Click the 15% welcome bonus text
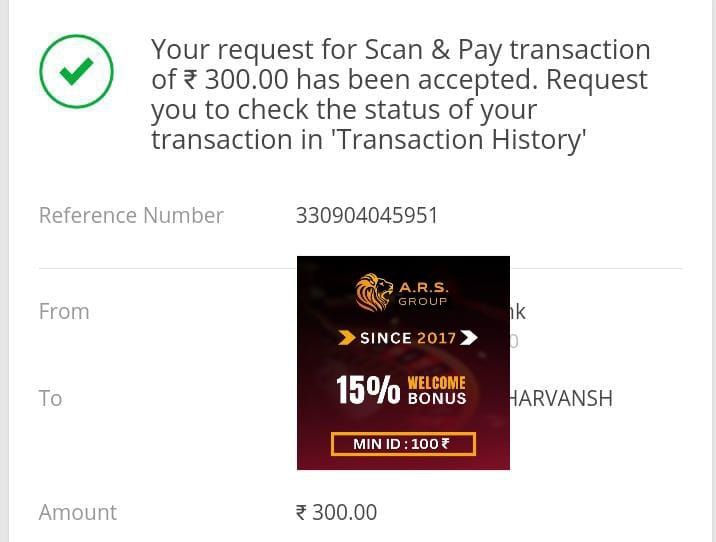The height and width of the screenshot is (542, 716). tap(367, 390)
